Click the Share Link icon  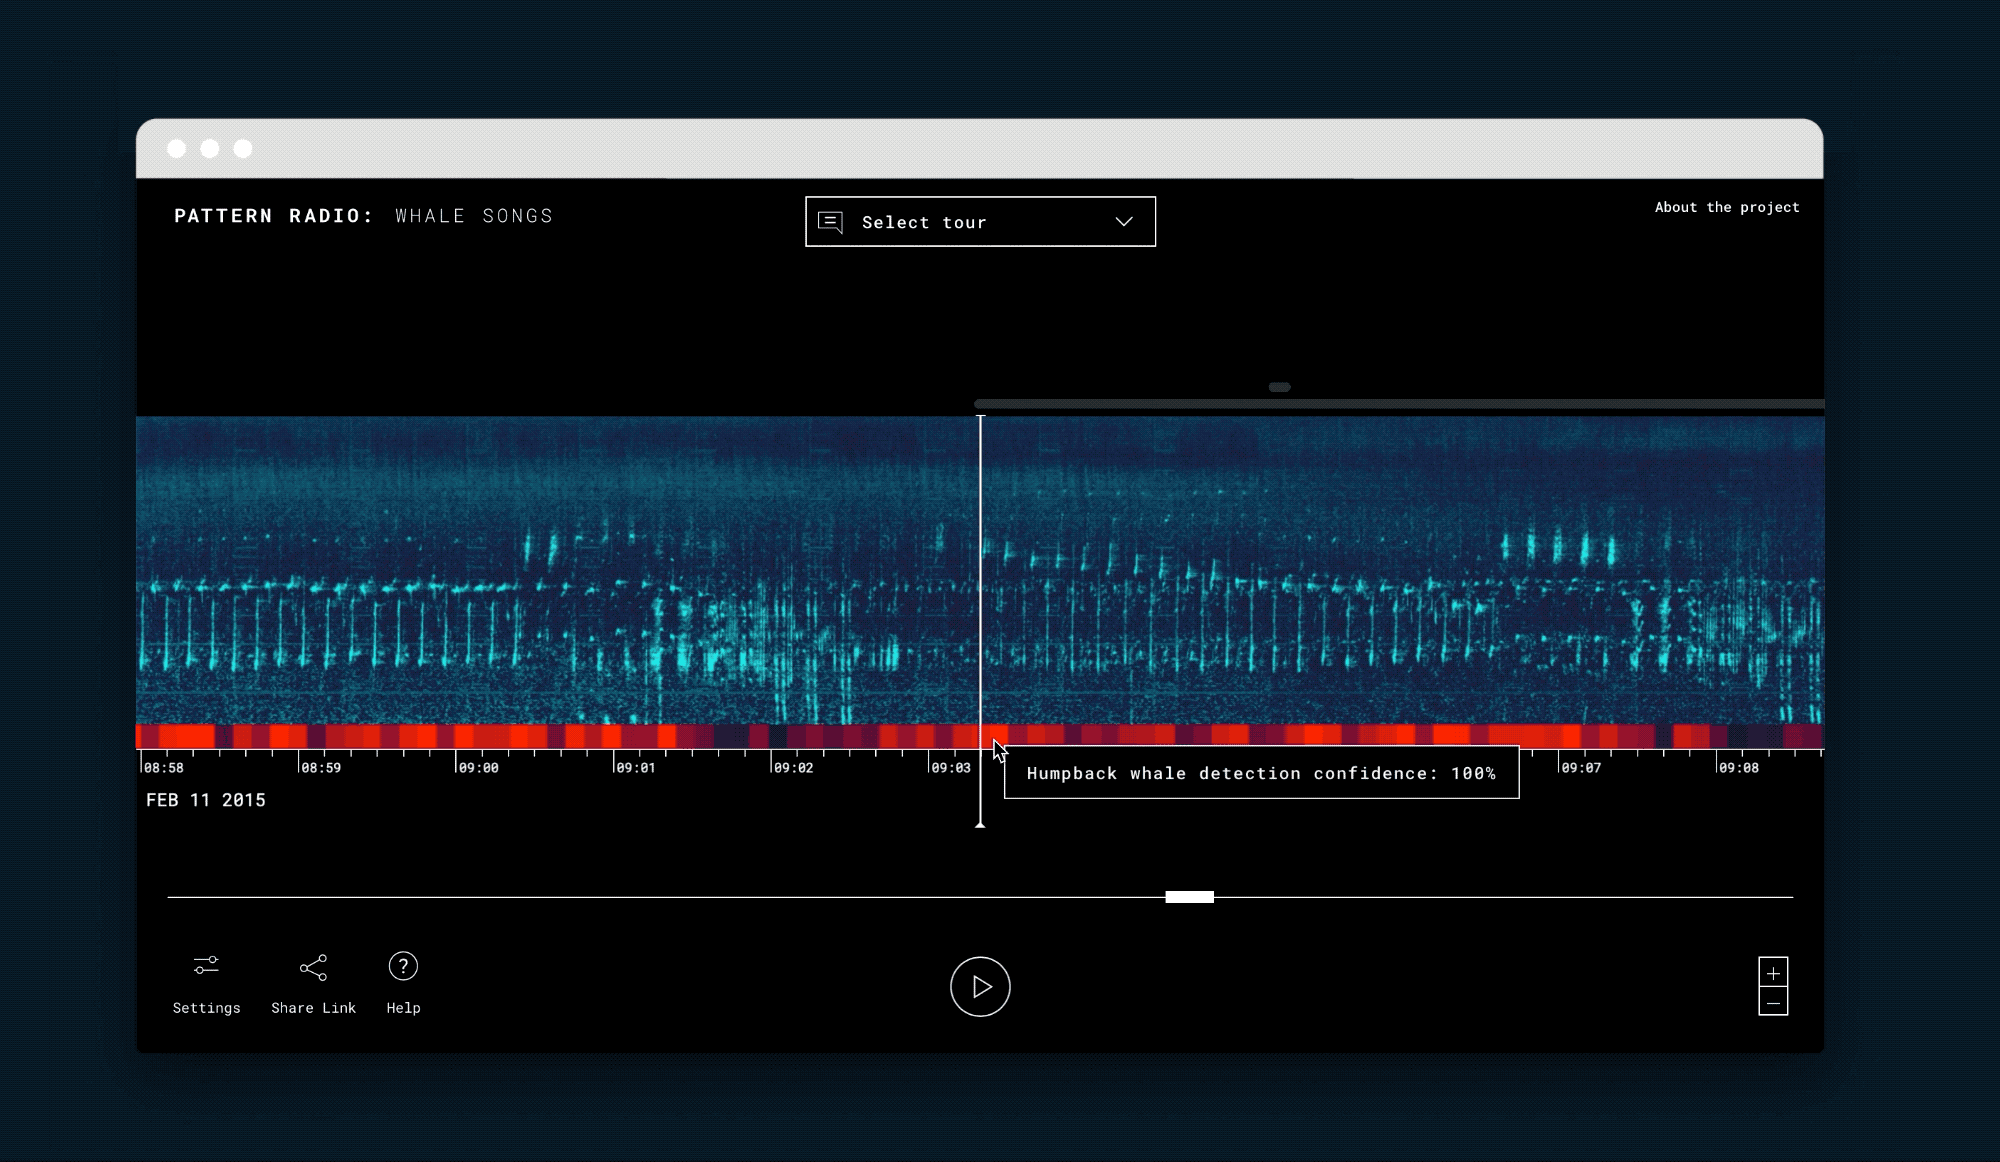313,967
